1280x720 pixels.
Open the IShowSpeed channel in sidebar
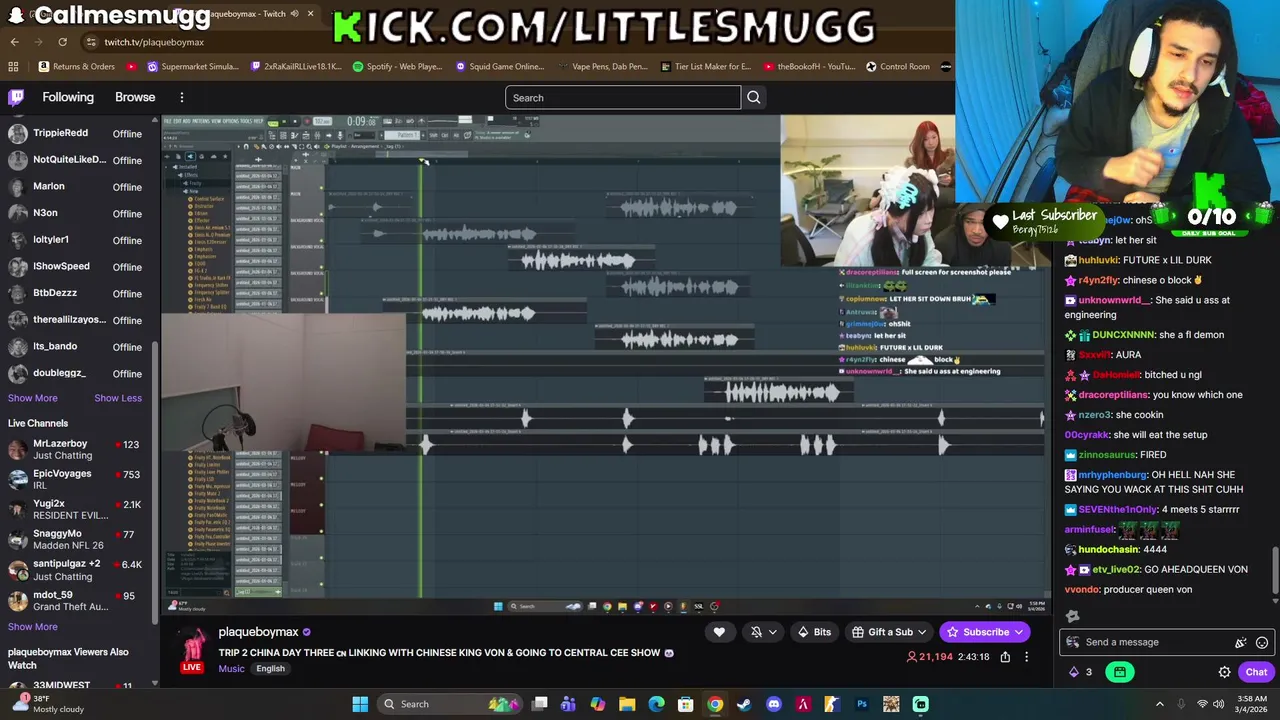76,267
